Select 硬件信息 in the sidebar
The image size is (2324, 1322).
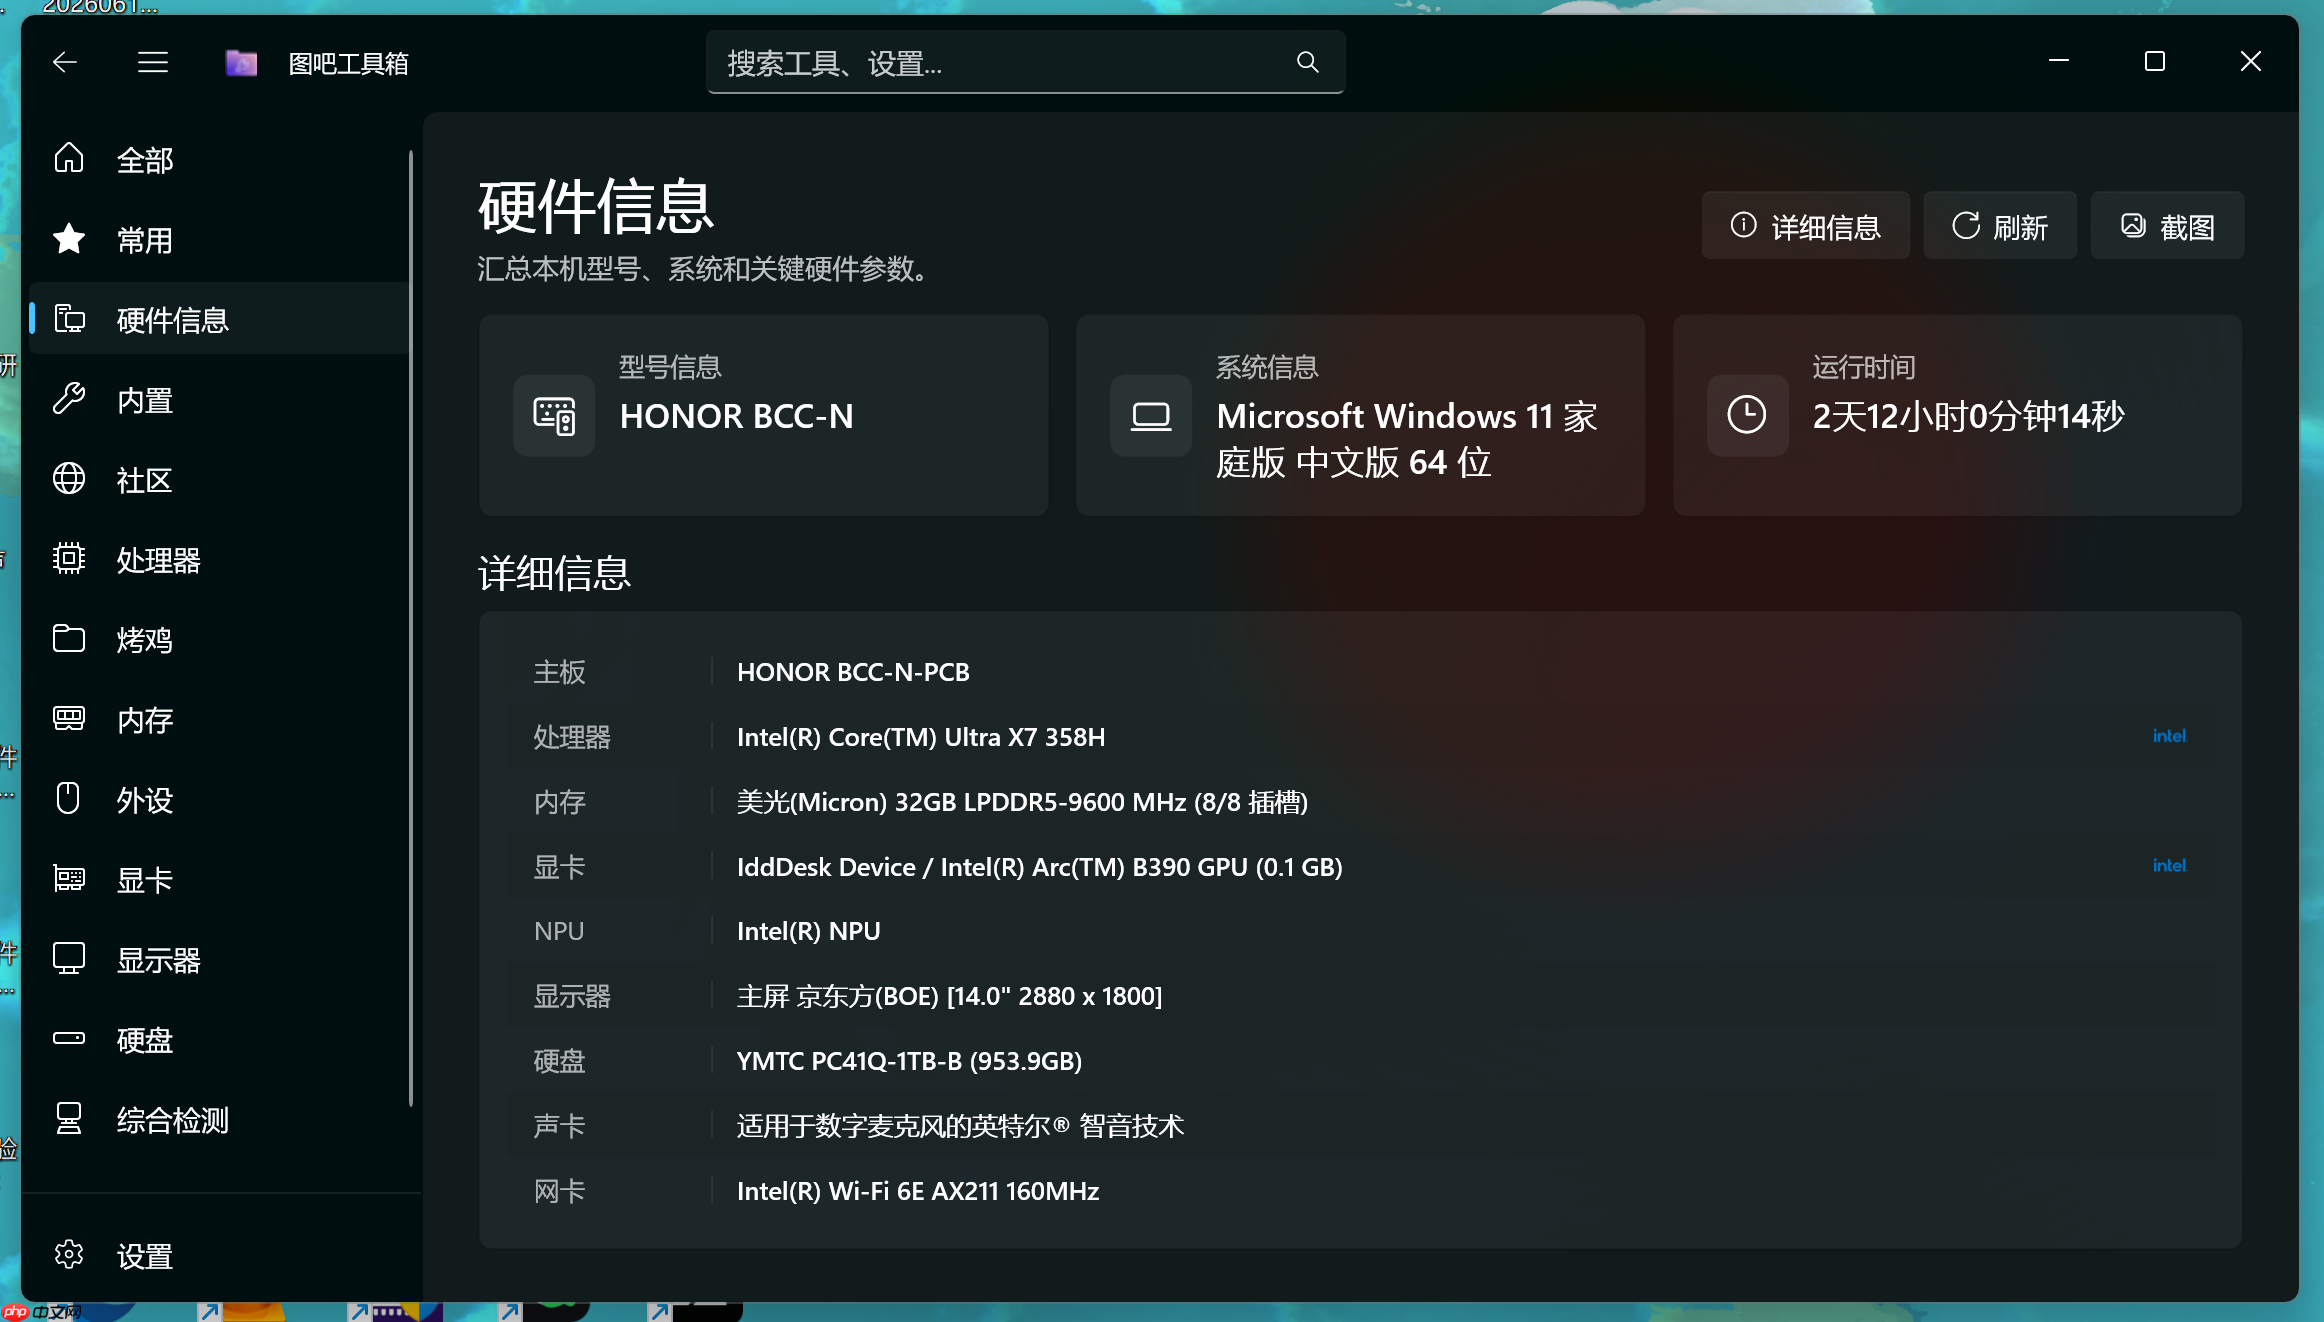(x=219, y=320)
